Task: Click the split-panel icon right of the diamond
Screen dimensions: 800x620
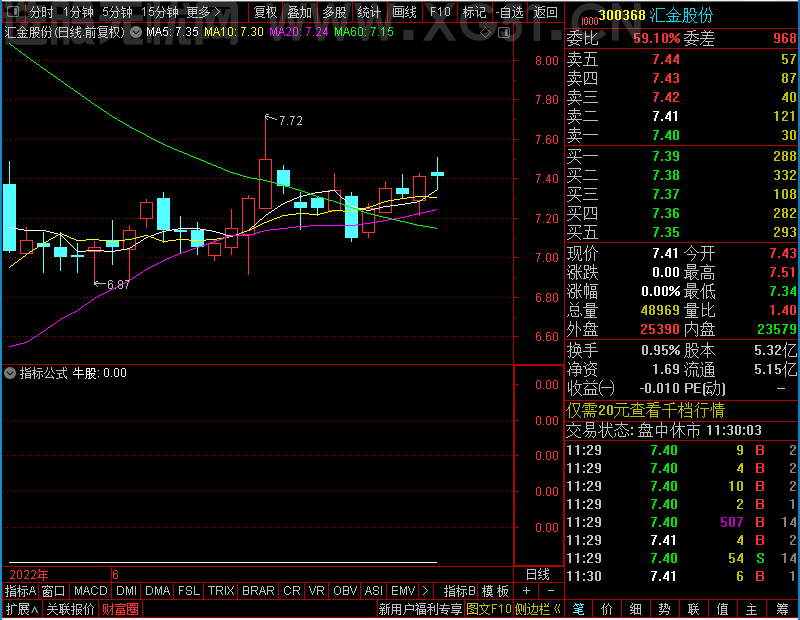Action: (x=504, y=33)
